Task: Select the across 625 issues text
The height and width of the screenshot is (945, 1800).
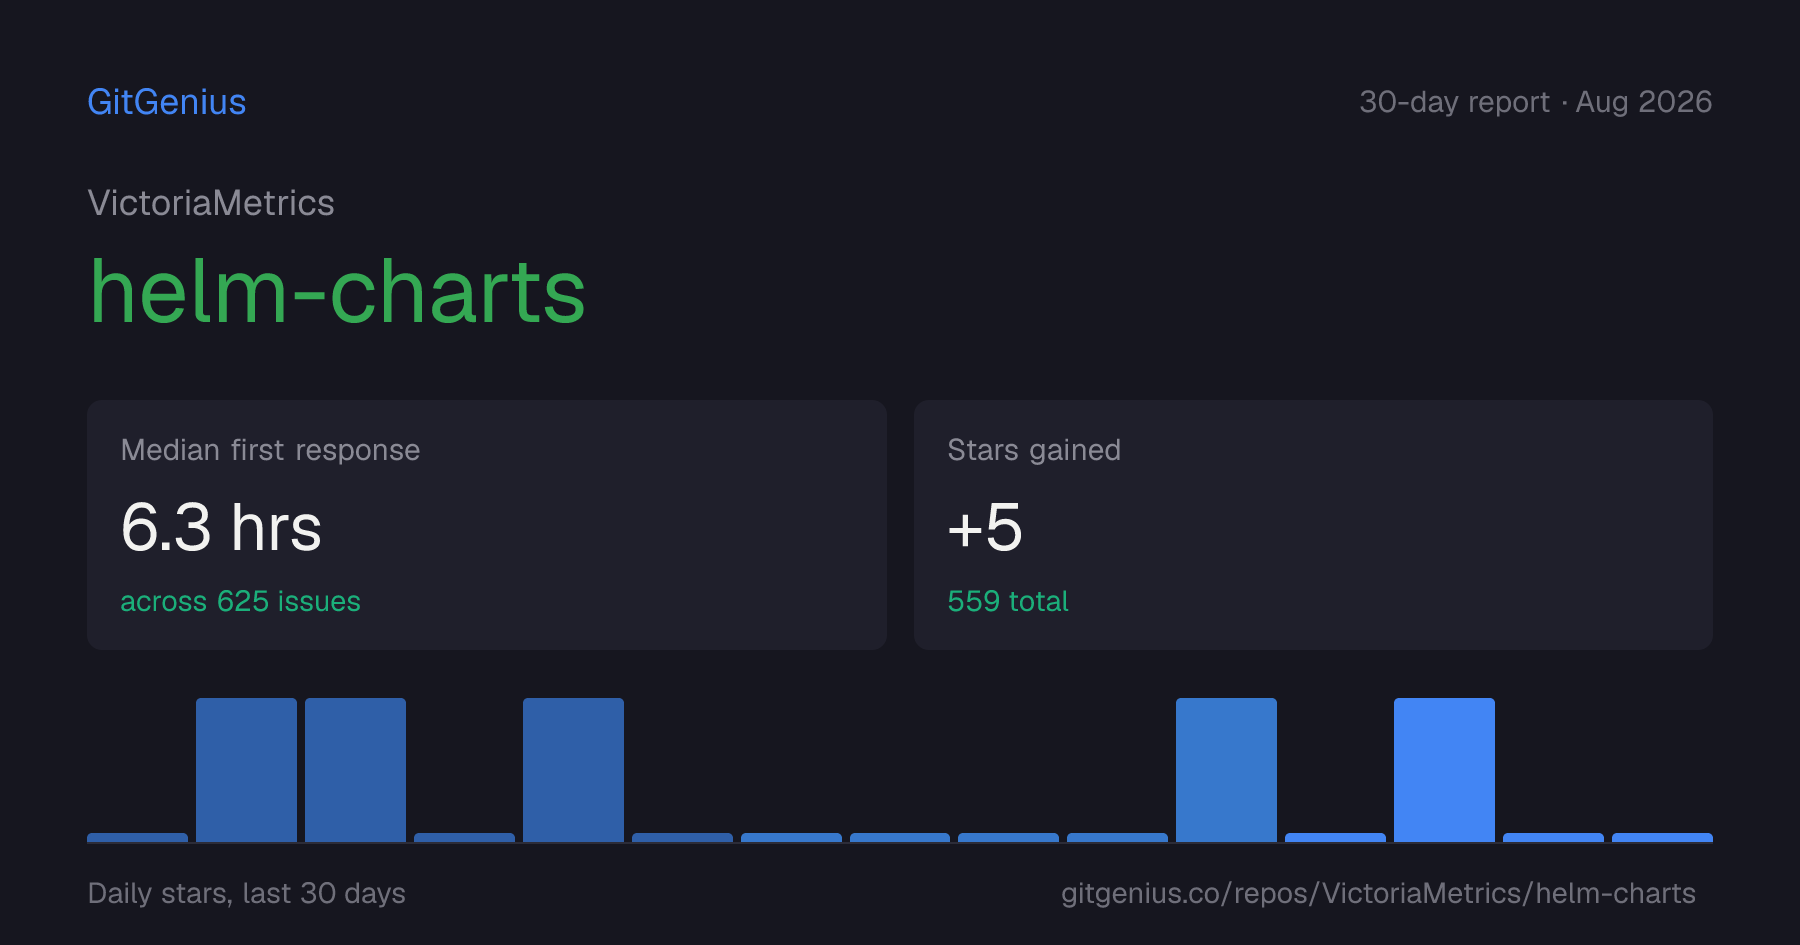Action: click(240, 601)
